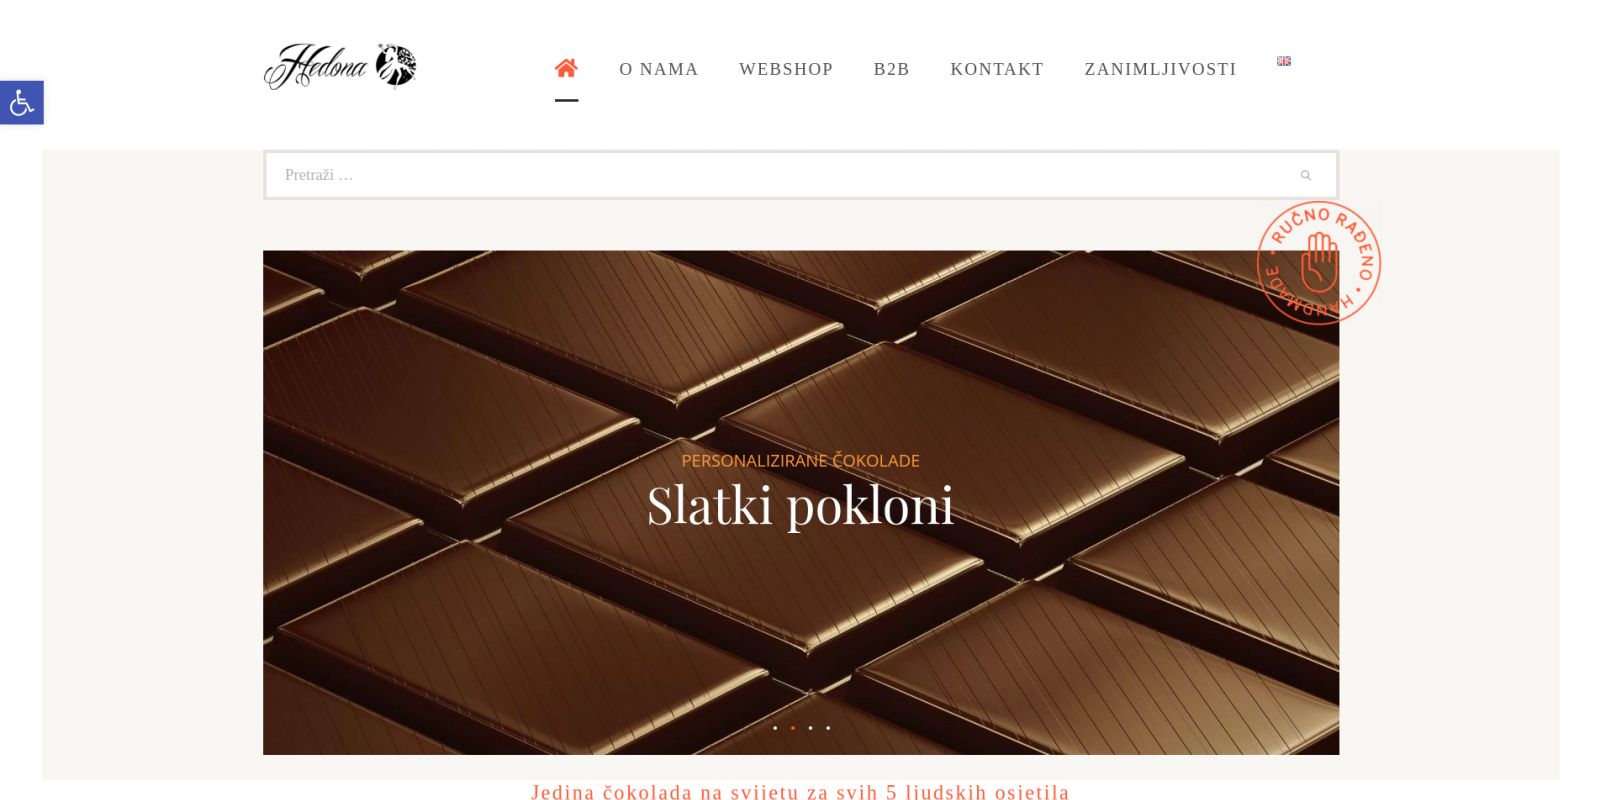Open the accessibility tools wheelchair icon
Screen dimensions: 1600x800
pyautogui.click(x=22, y=102)
